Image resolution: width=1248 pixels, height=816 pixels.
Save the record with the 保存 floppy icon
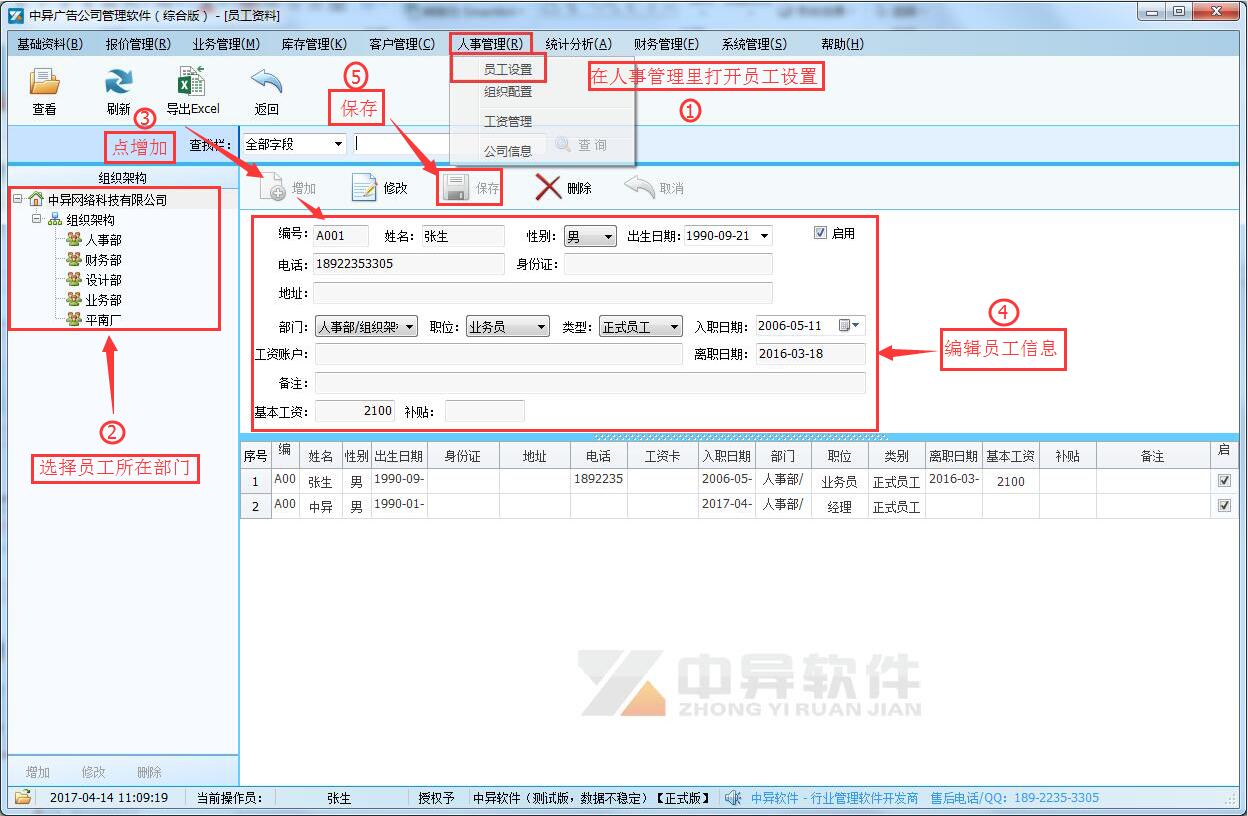click(x=456, y=188)
